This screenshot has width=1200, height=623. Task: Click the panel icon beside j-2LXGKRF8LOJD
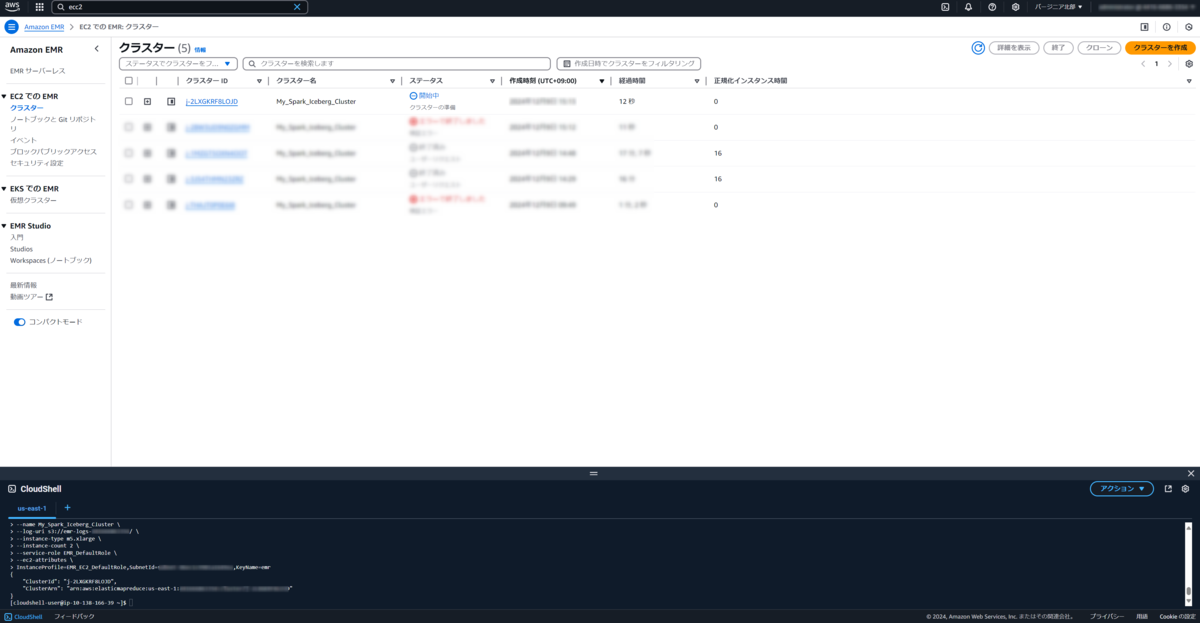[x=171, y=101]
